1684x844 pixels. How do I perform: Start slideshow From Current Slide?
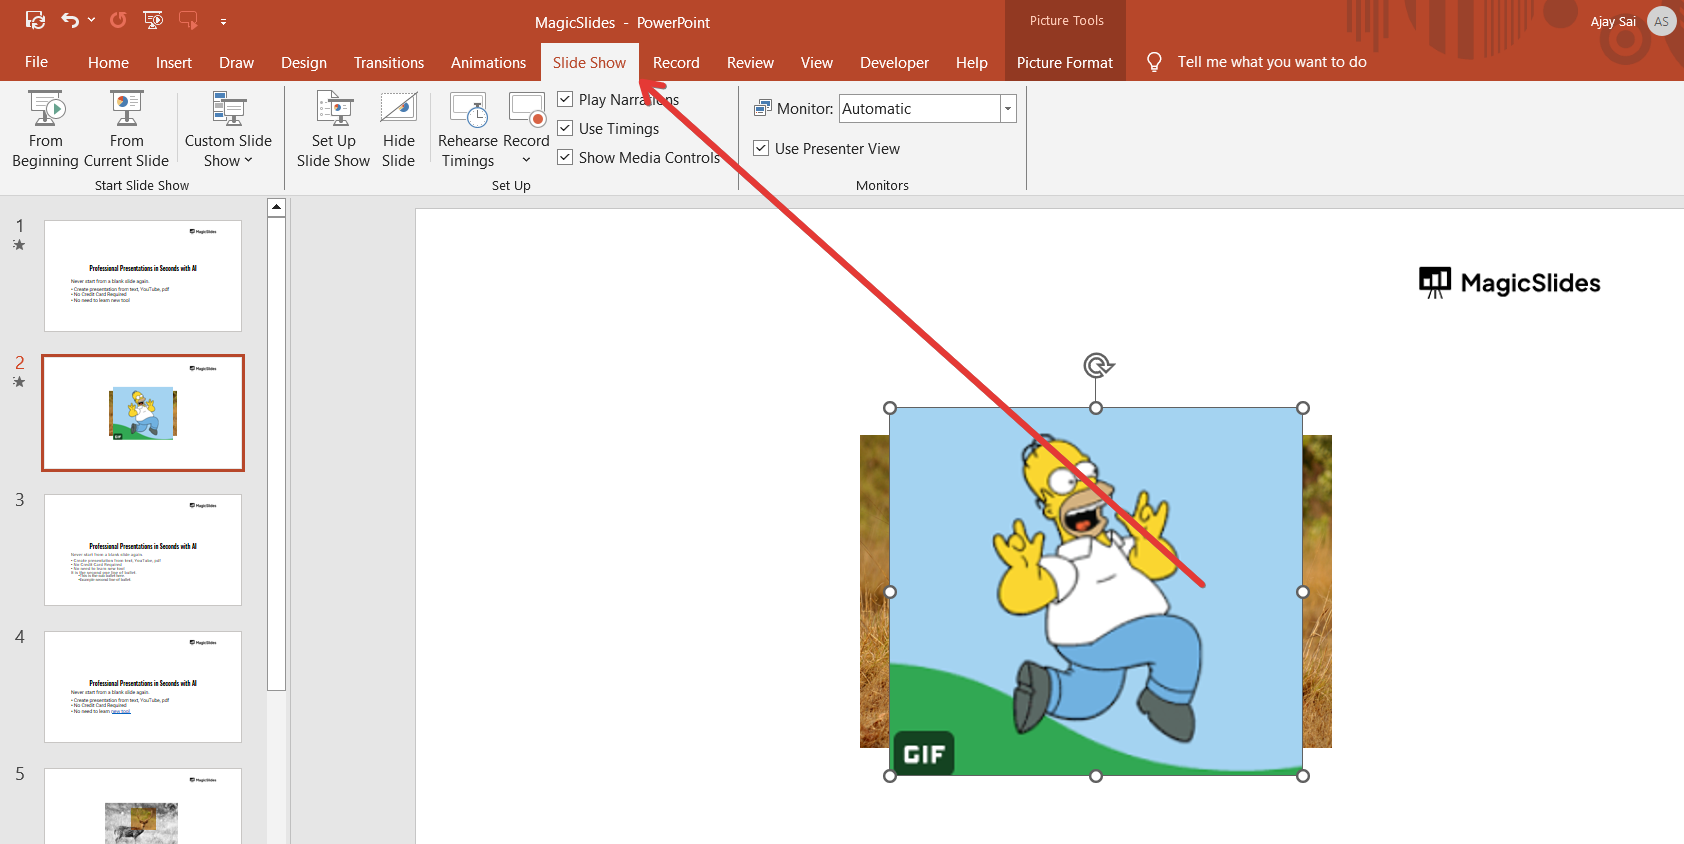point(126,108)
